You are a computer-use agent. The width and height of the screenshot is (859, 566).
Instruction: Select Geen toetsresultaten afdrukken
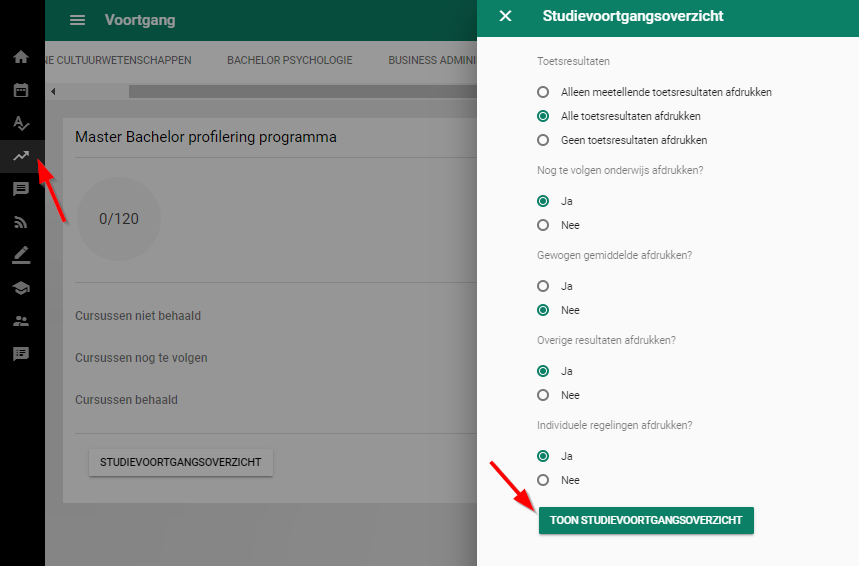click(x=622, y=140)
